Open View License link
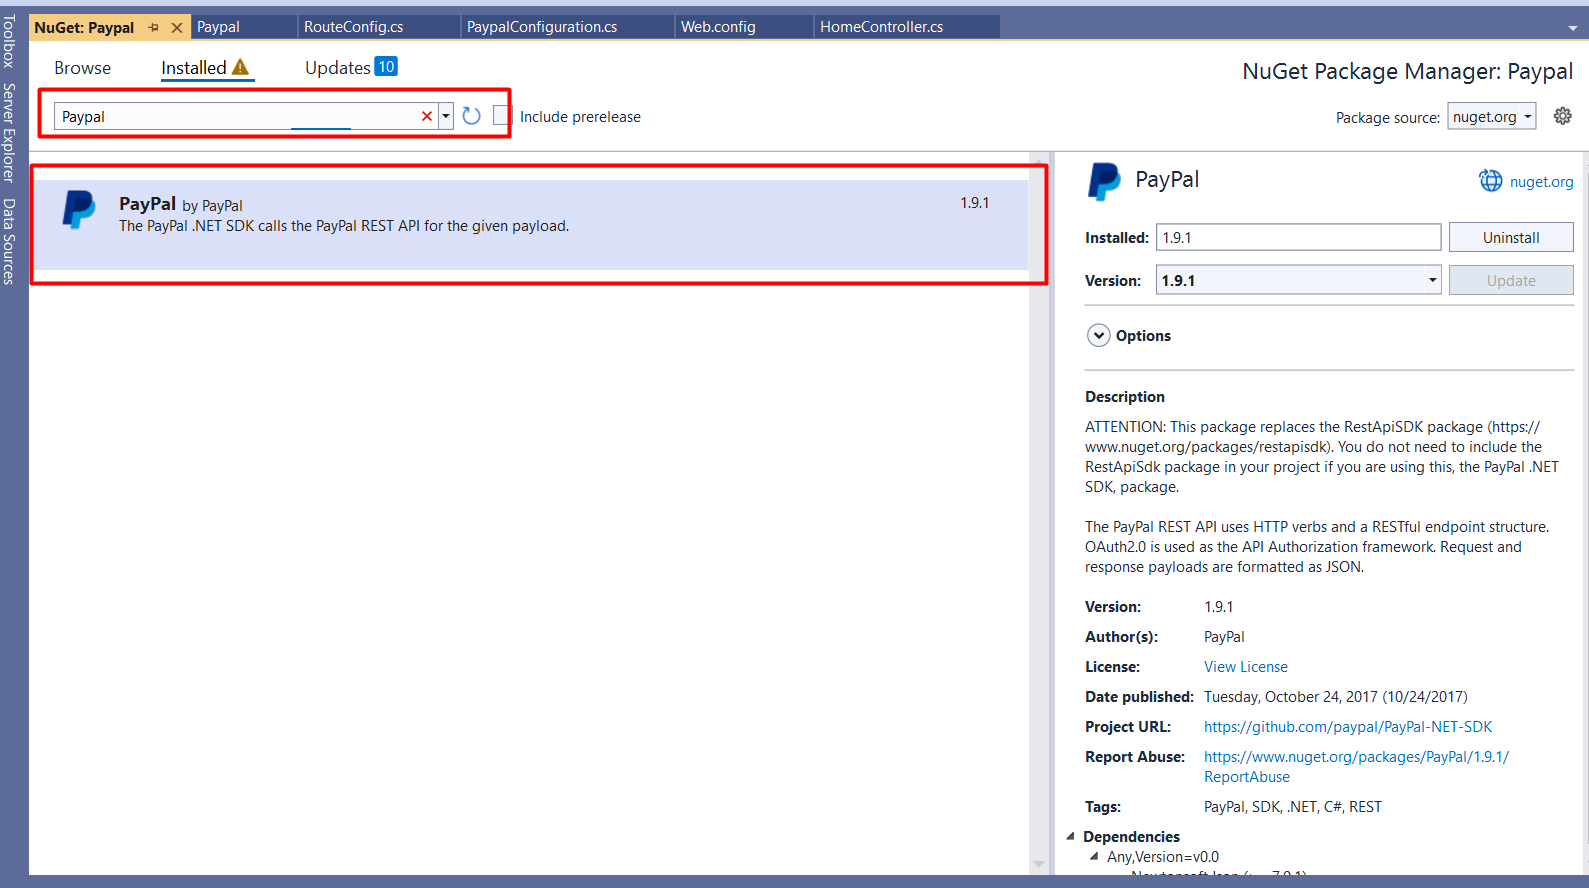The image size is (1589, 888). coord(1246,667)
